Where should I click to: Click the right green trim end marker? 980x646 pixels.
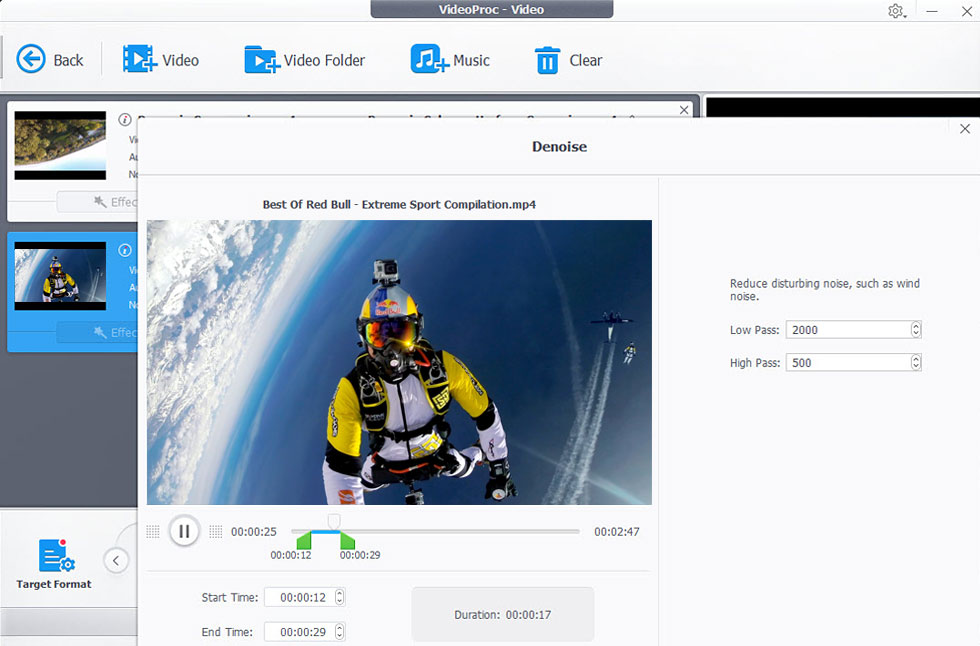(x=347, y=541)
